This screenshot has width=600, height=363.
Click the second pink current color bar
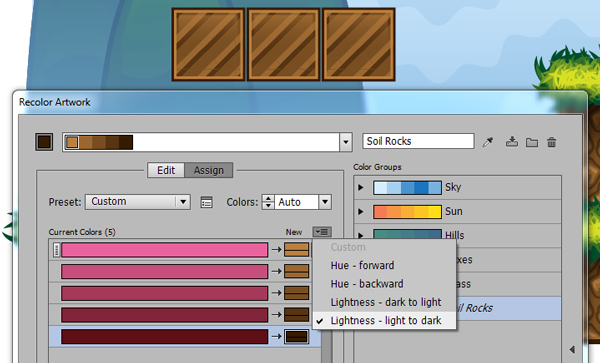165,271
